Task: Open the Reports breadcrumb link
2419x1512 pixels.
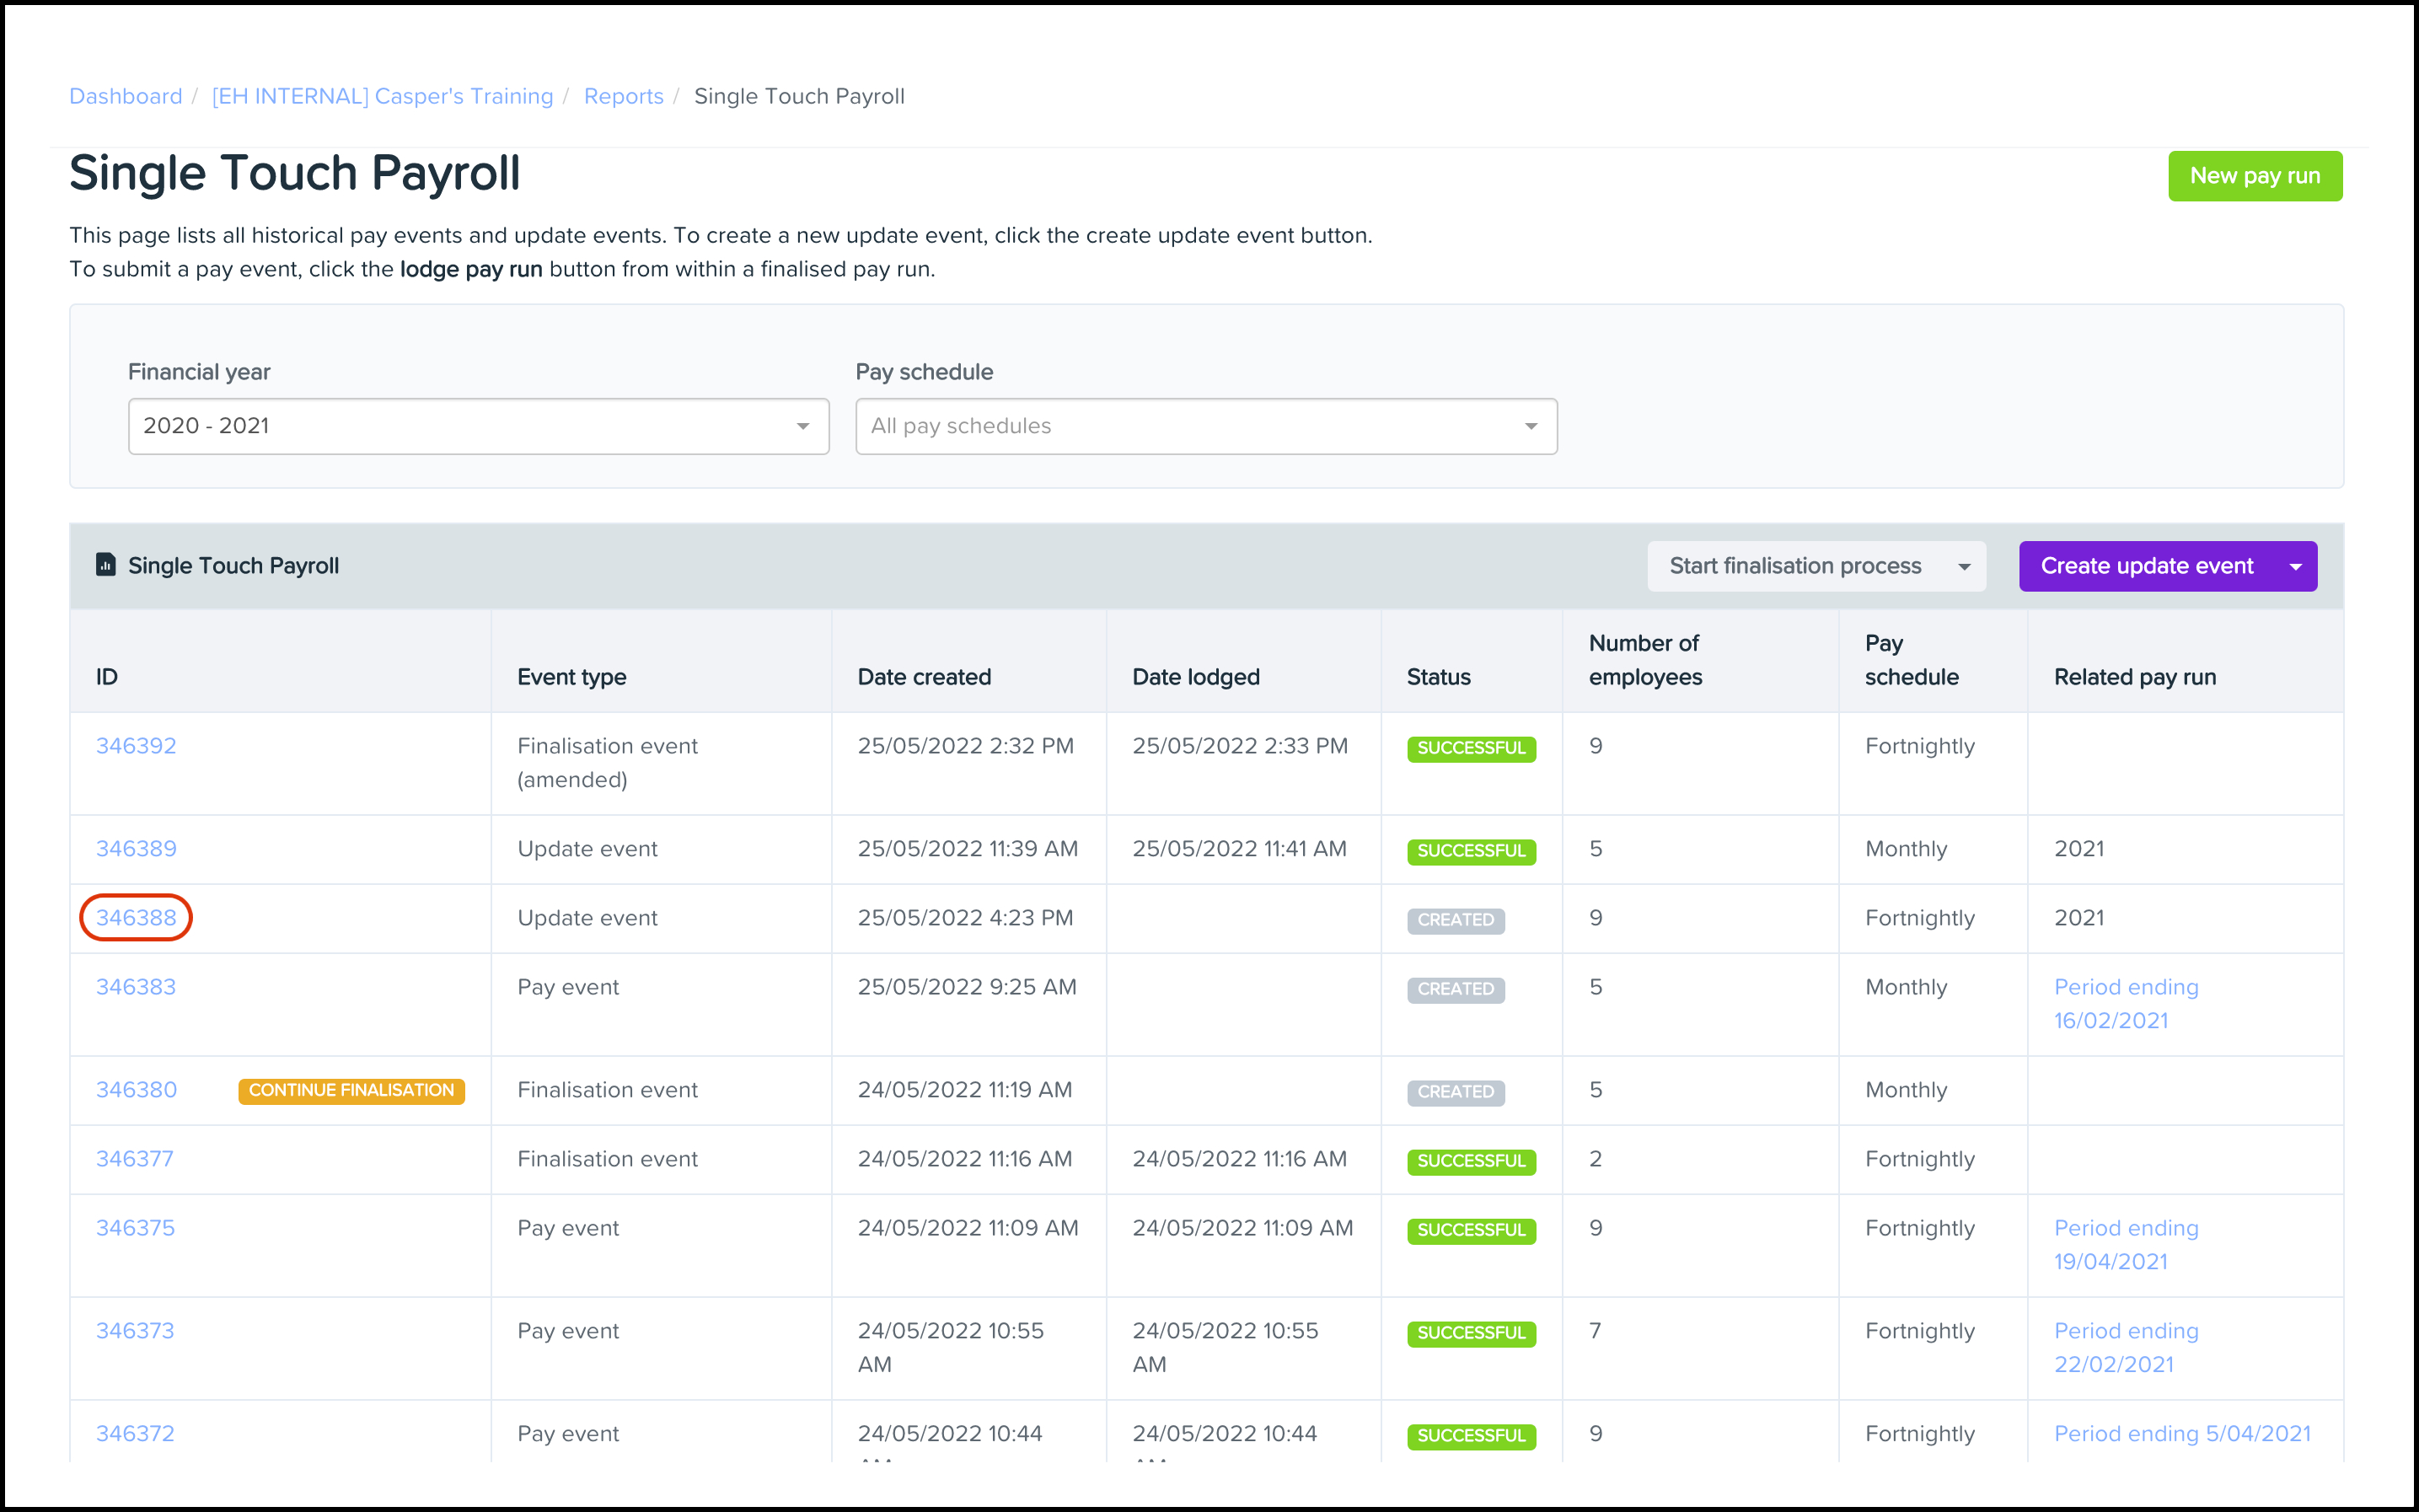Action: [623, 96]
